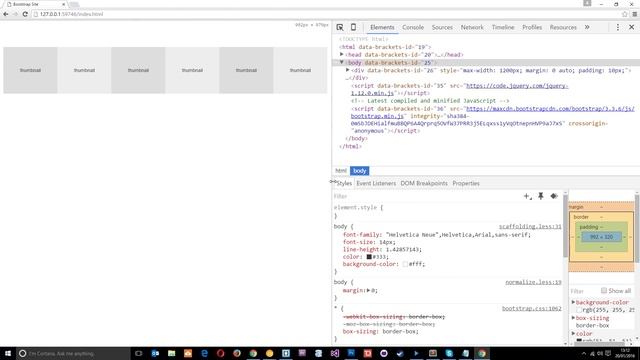Screen dimensions: 640x360
Task: Click the first thumbnail placeholder
Action: pyautogui.click(x=30, y=70)
